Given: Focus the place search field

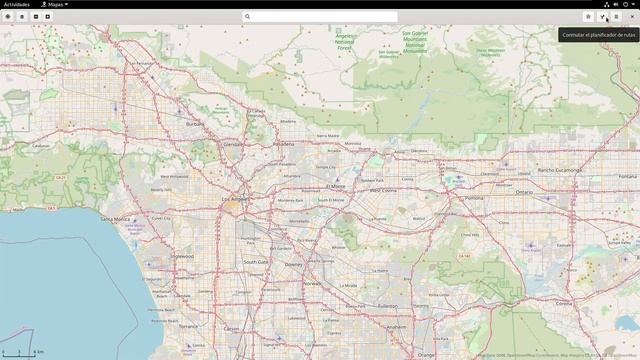Looking at the screenshot, I should click(320, 17).
